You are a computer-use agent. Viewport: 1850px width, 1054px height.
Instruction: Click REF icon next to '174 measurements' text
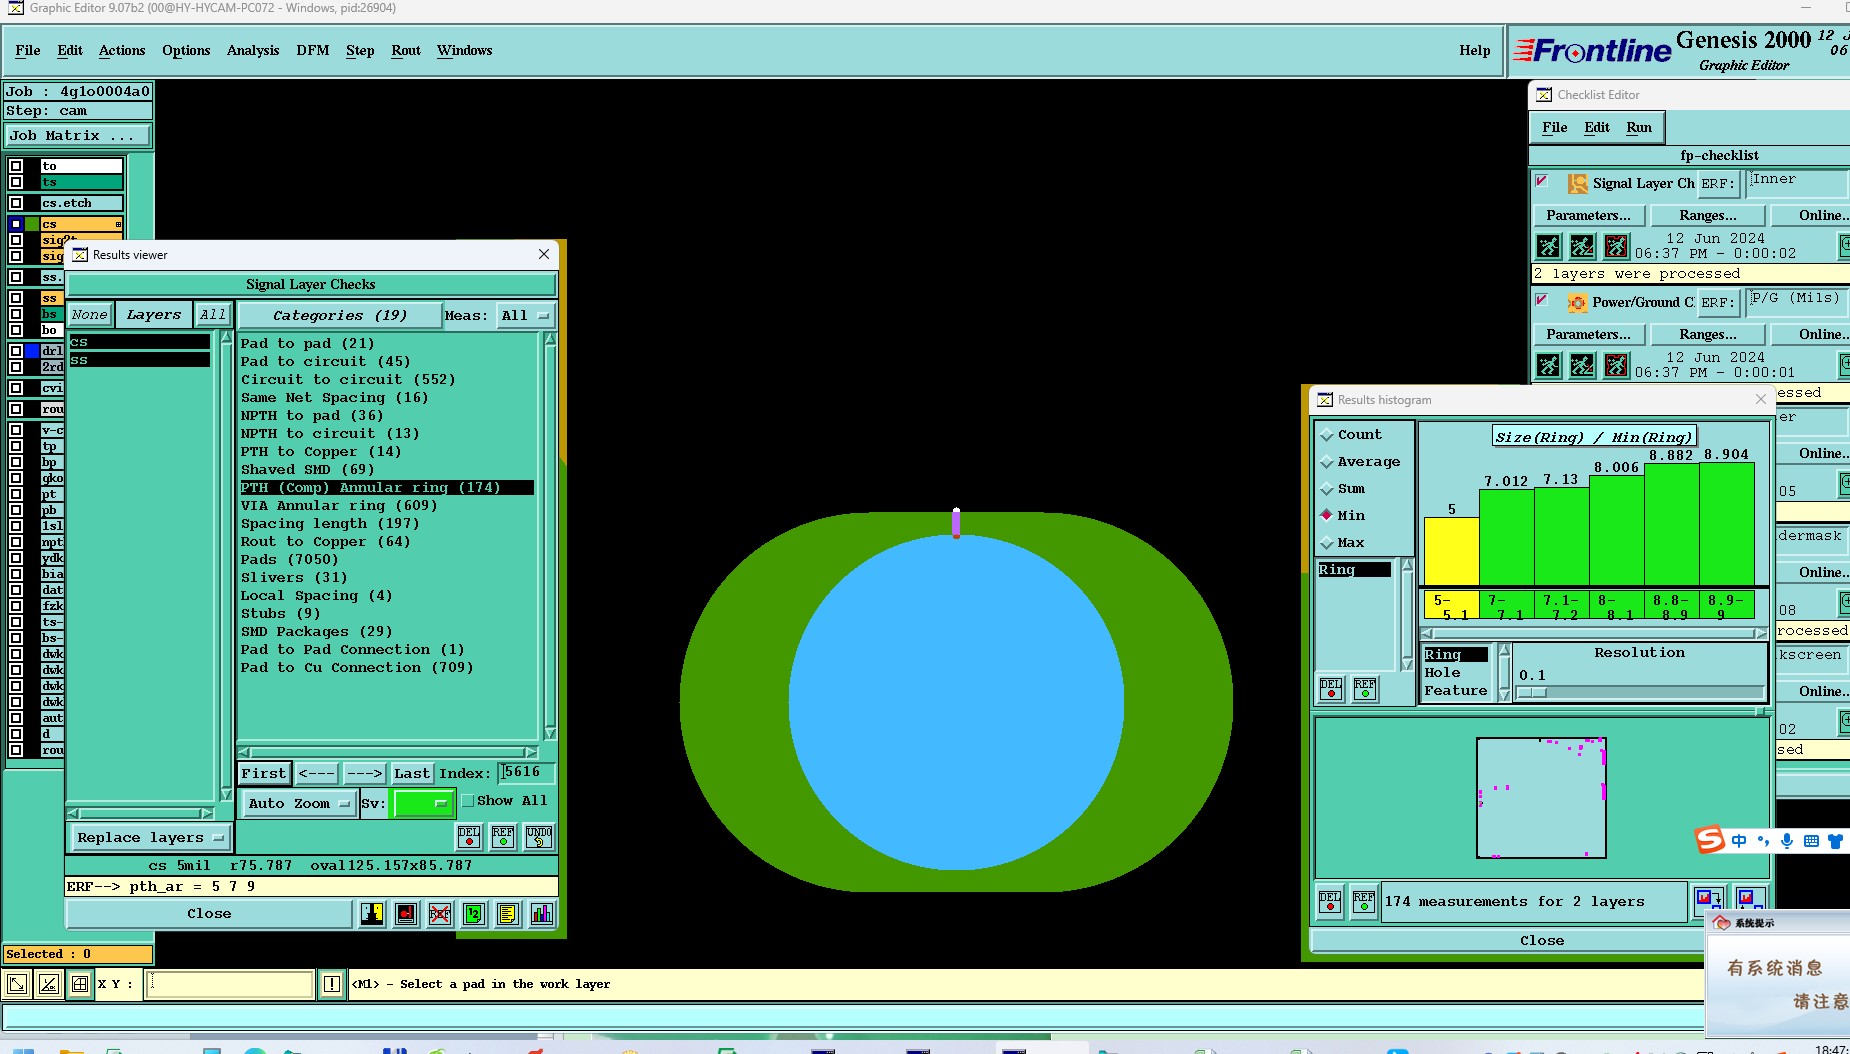pyautogui.click(x=1364, y=902)
